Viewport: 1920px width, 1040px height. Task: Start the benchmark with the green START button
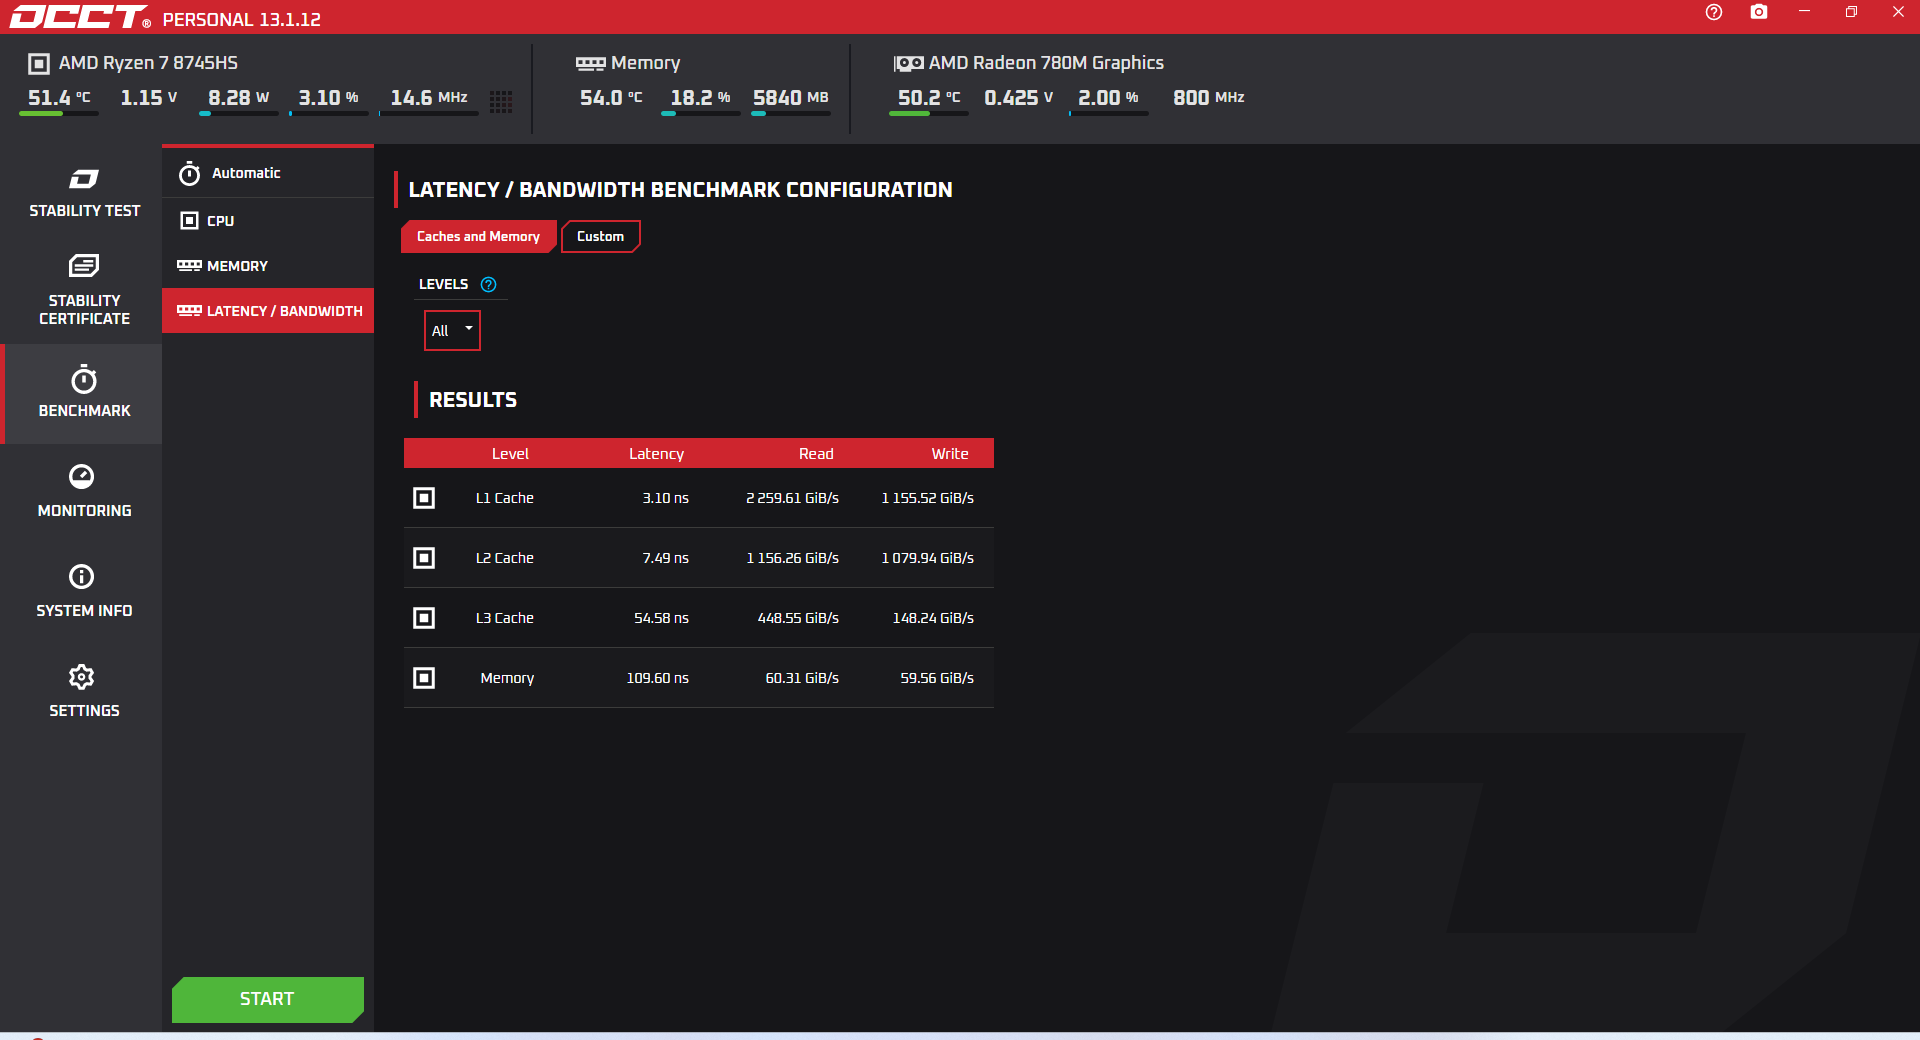[x=268, y=999]
